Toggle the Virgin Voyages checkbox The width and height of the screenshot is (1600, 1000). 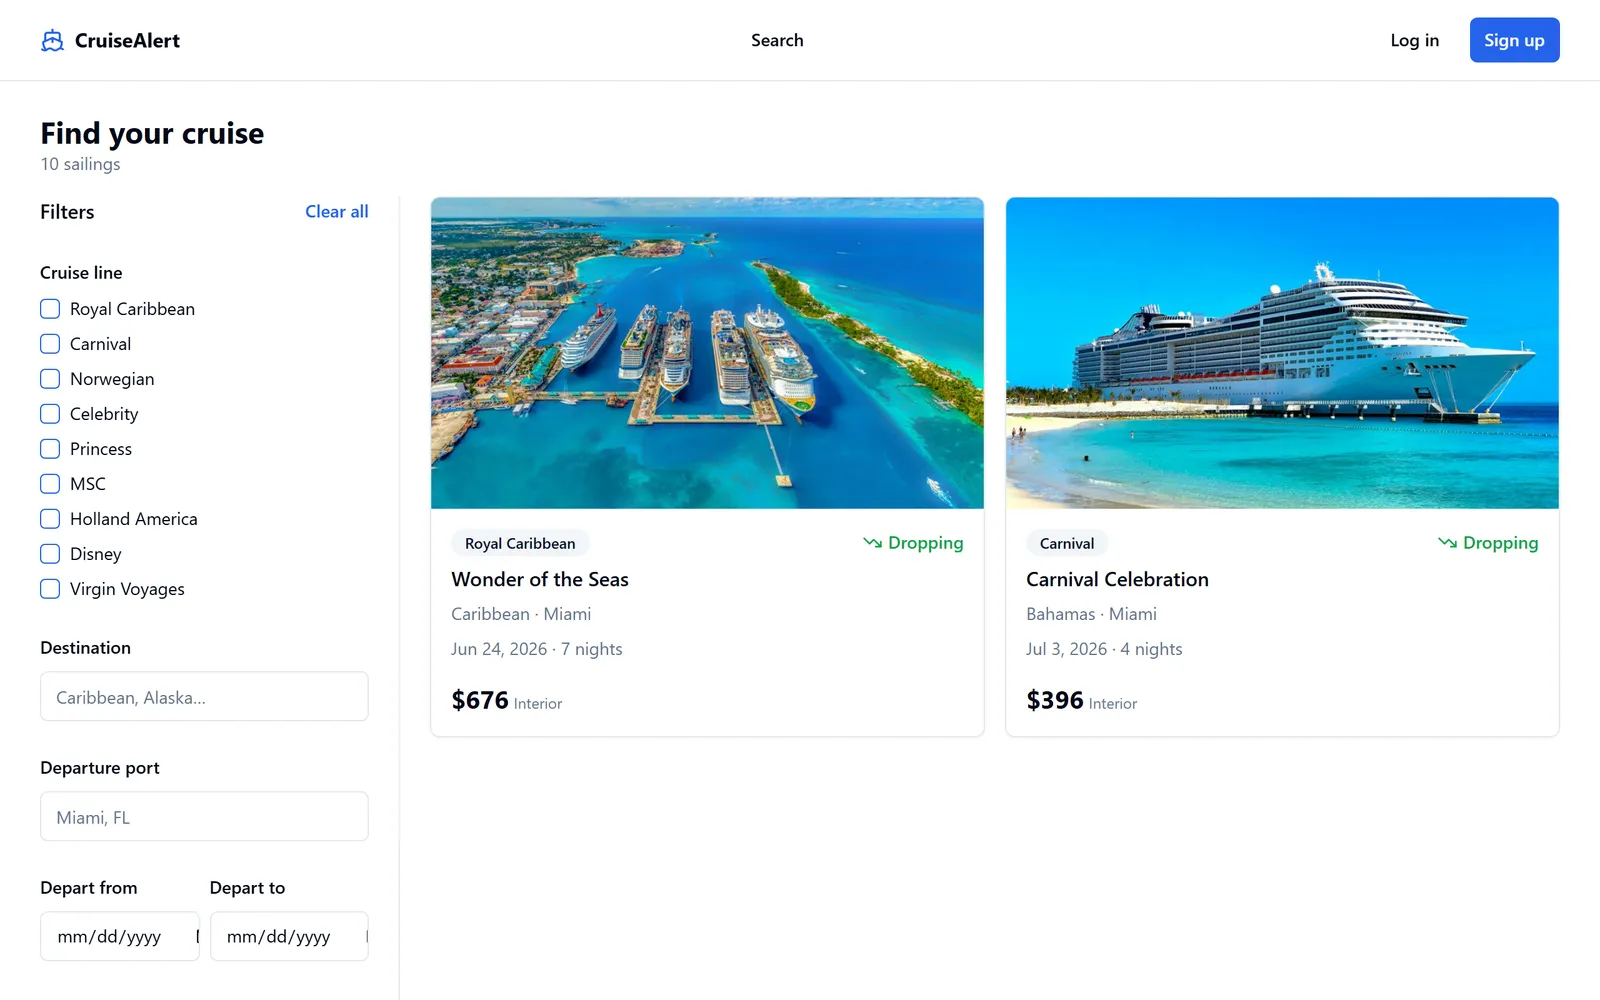pos(50,589)
